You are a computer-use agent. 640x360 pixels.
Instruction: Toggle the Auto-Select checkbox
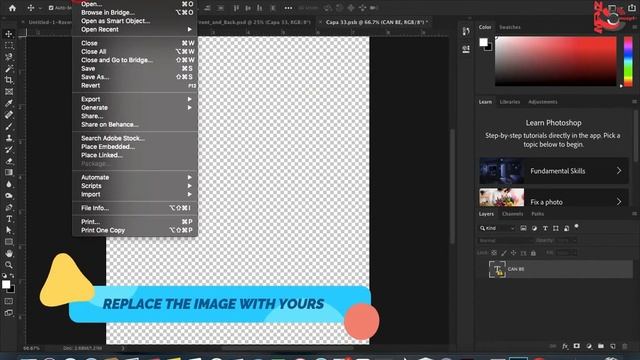[x=51, y=8]
